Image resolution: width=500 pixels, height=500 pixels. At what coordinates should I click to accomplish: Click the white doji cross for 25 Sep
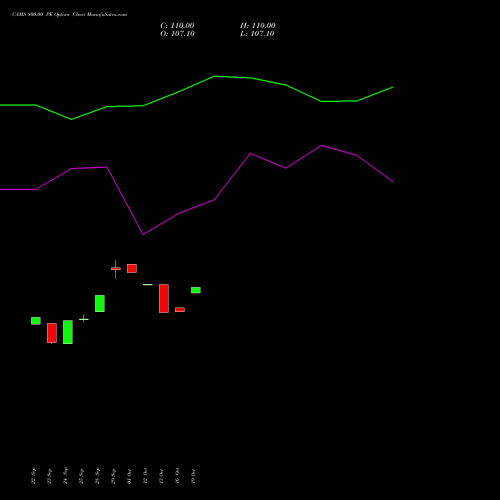[84, 319]
